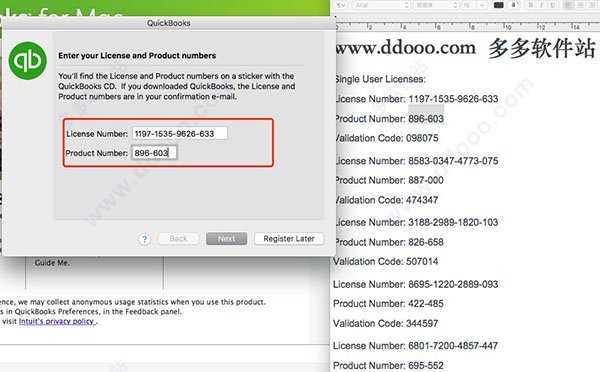Click License Number 8695-1220-2889-093 text
This screenshot has height=372, width=600.
point(416,284)
